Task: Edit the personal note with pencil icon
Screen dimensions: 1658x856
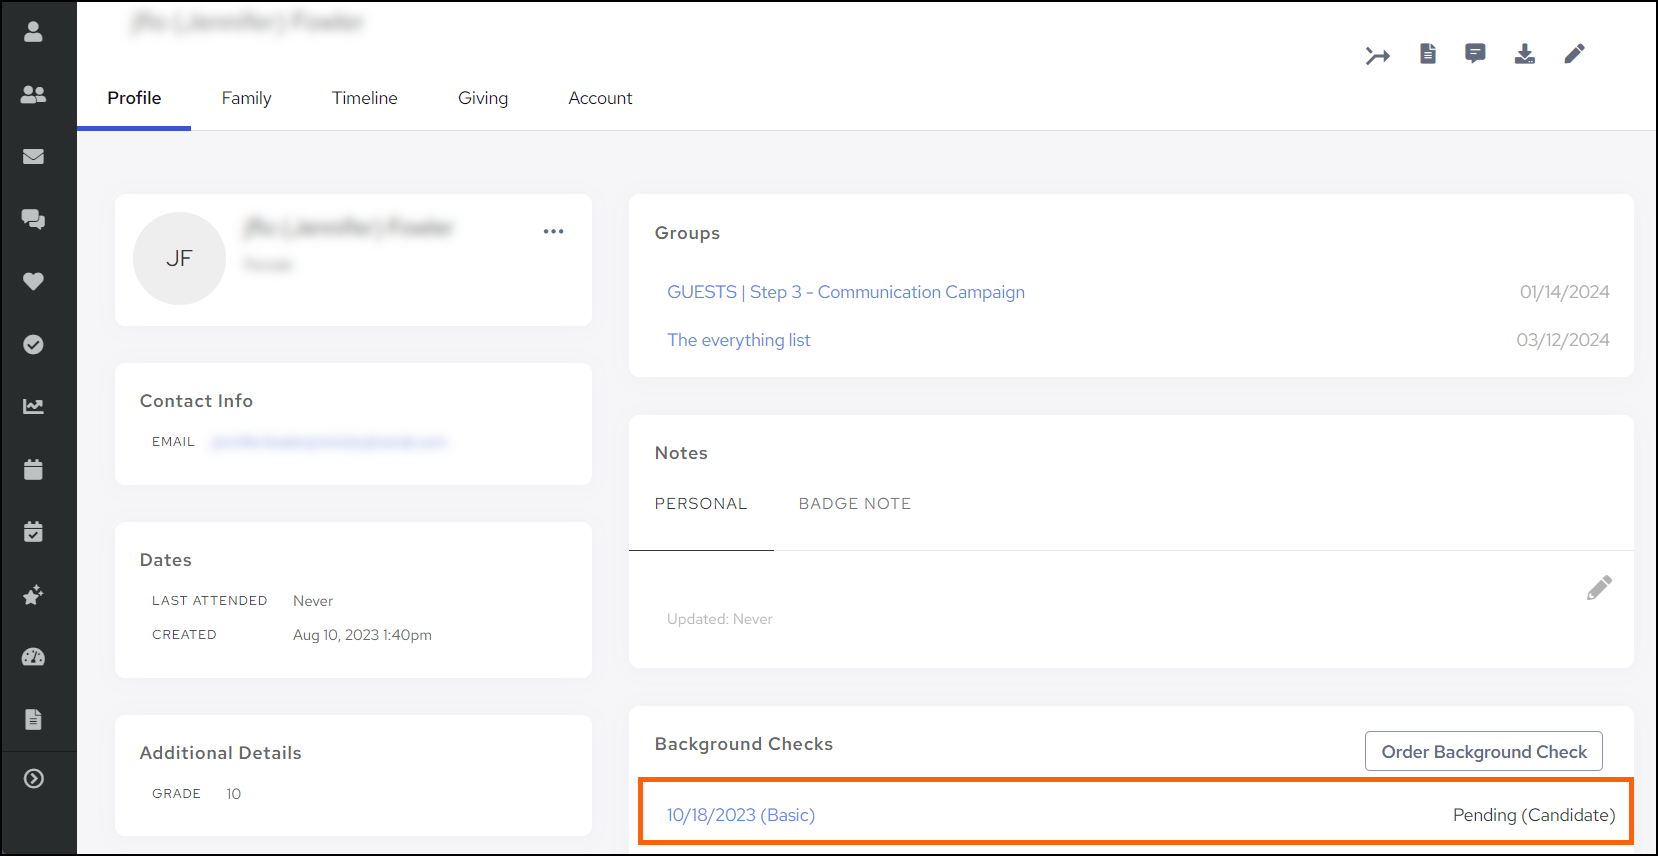Action: click(x=1598, y=588)
